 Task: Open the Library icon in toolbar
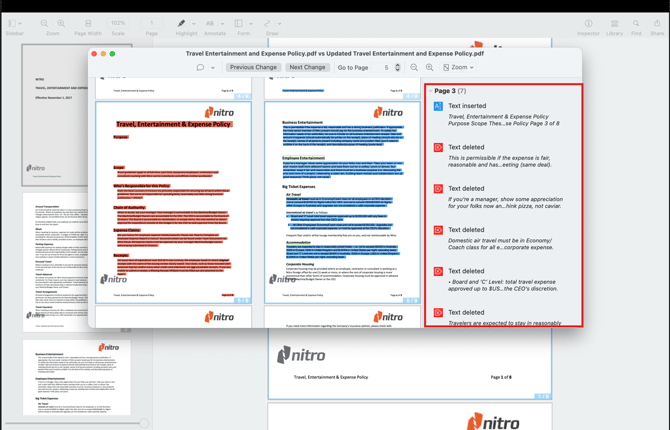[614, 23]
